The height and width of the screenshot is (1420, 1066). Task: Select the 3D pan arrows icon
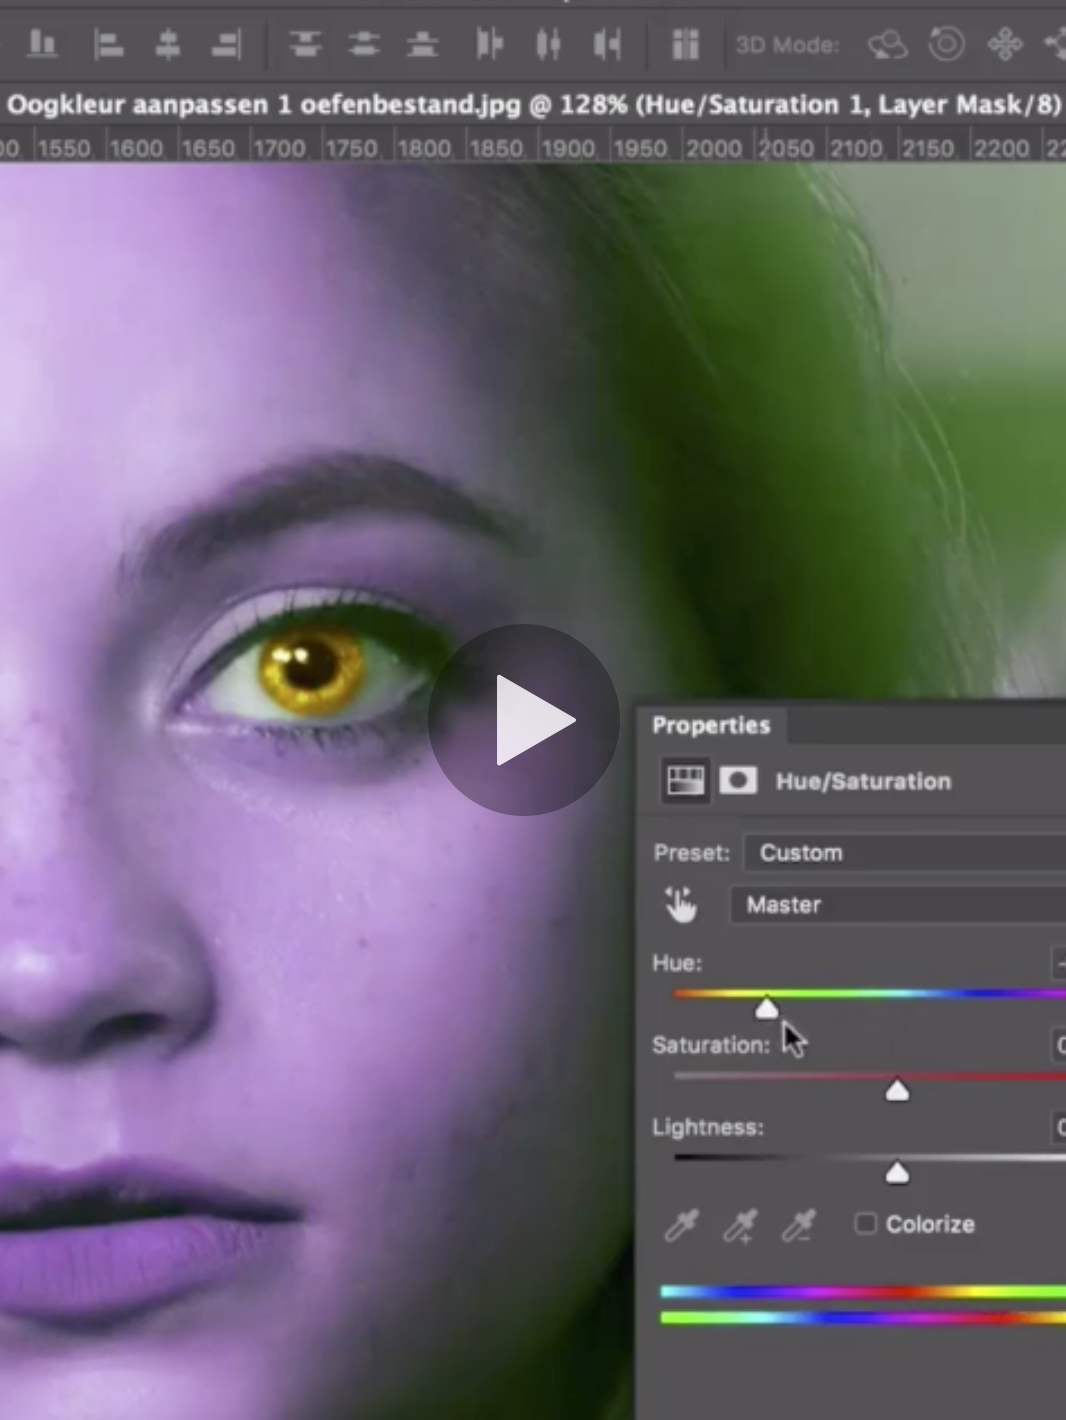(1005, 44)
